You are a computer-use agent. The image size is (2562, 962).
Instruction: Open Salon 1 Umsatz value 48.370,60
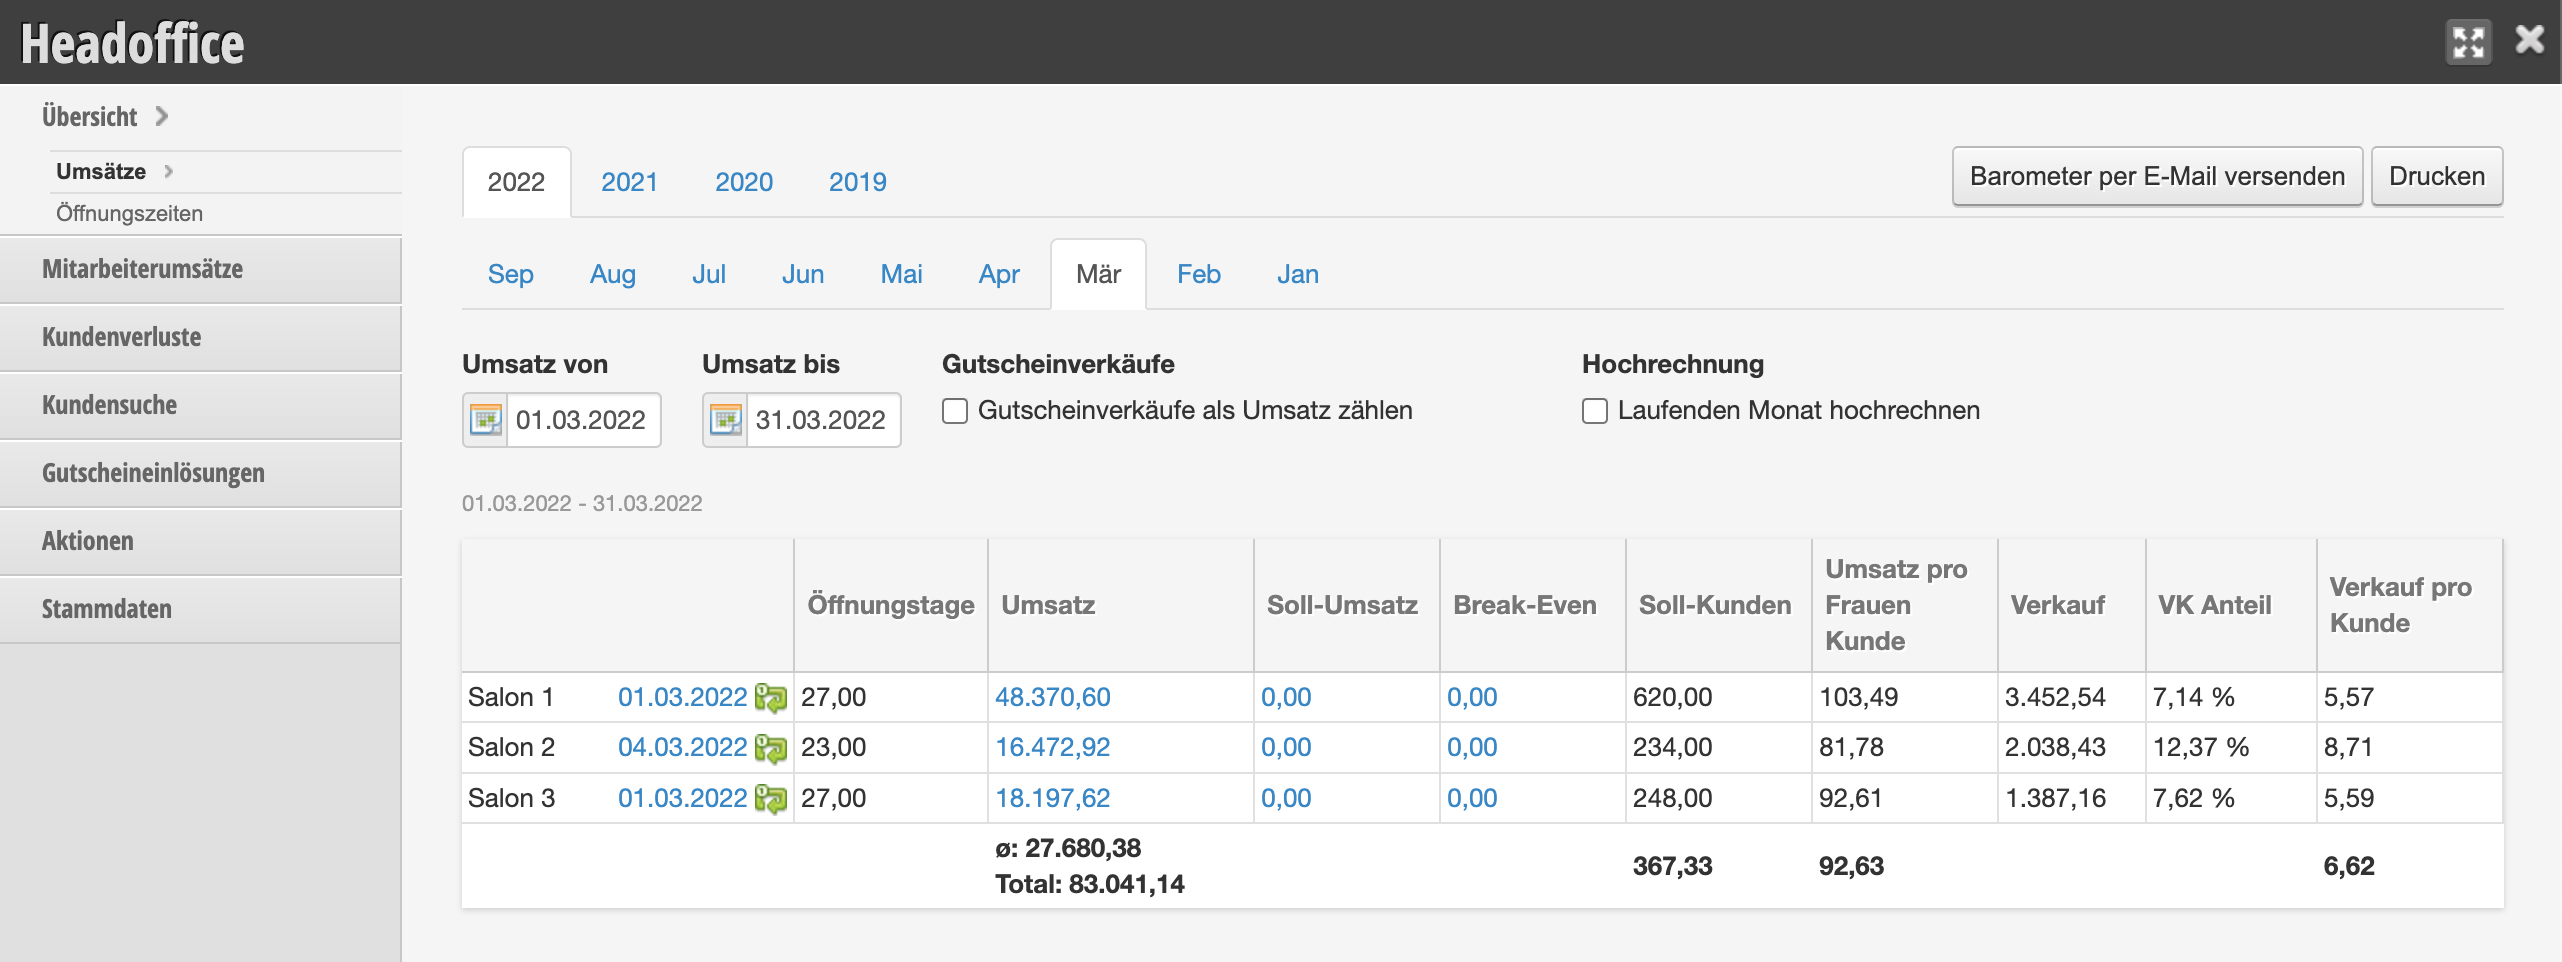coord(1054,696)
